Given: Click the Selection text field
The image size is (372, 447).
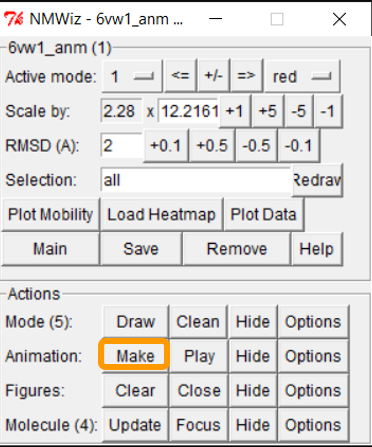Looking at the screenshot, I should pyautogui.click(x=196, y=180).
